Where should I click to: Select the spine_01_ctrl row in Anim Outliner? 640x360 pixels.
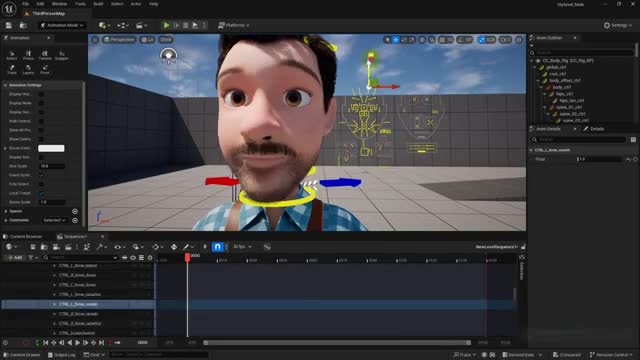click(x=569, y=107)
